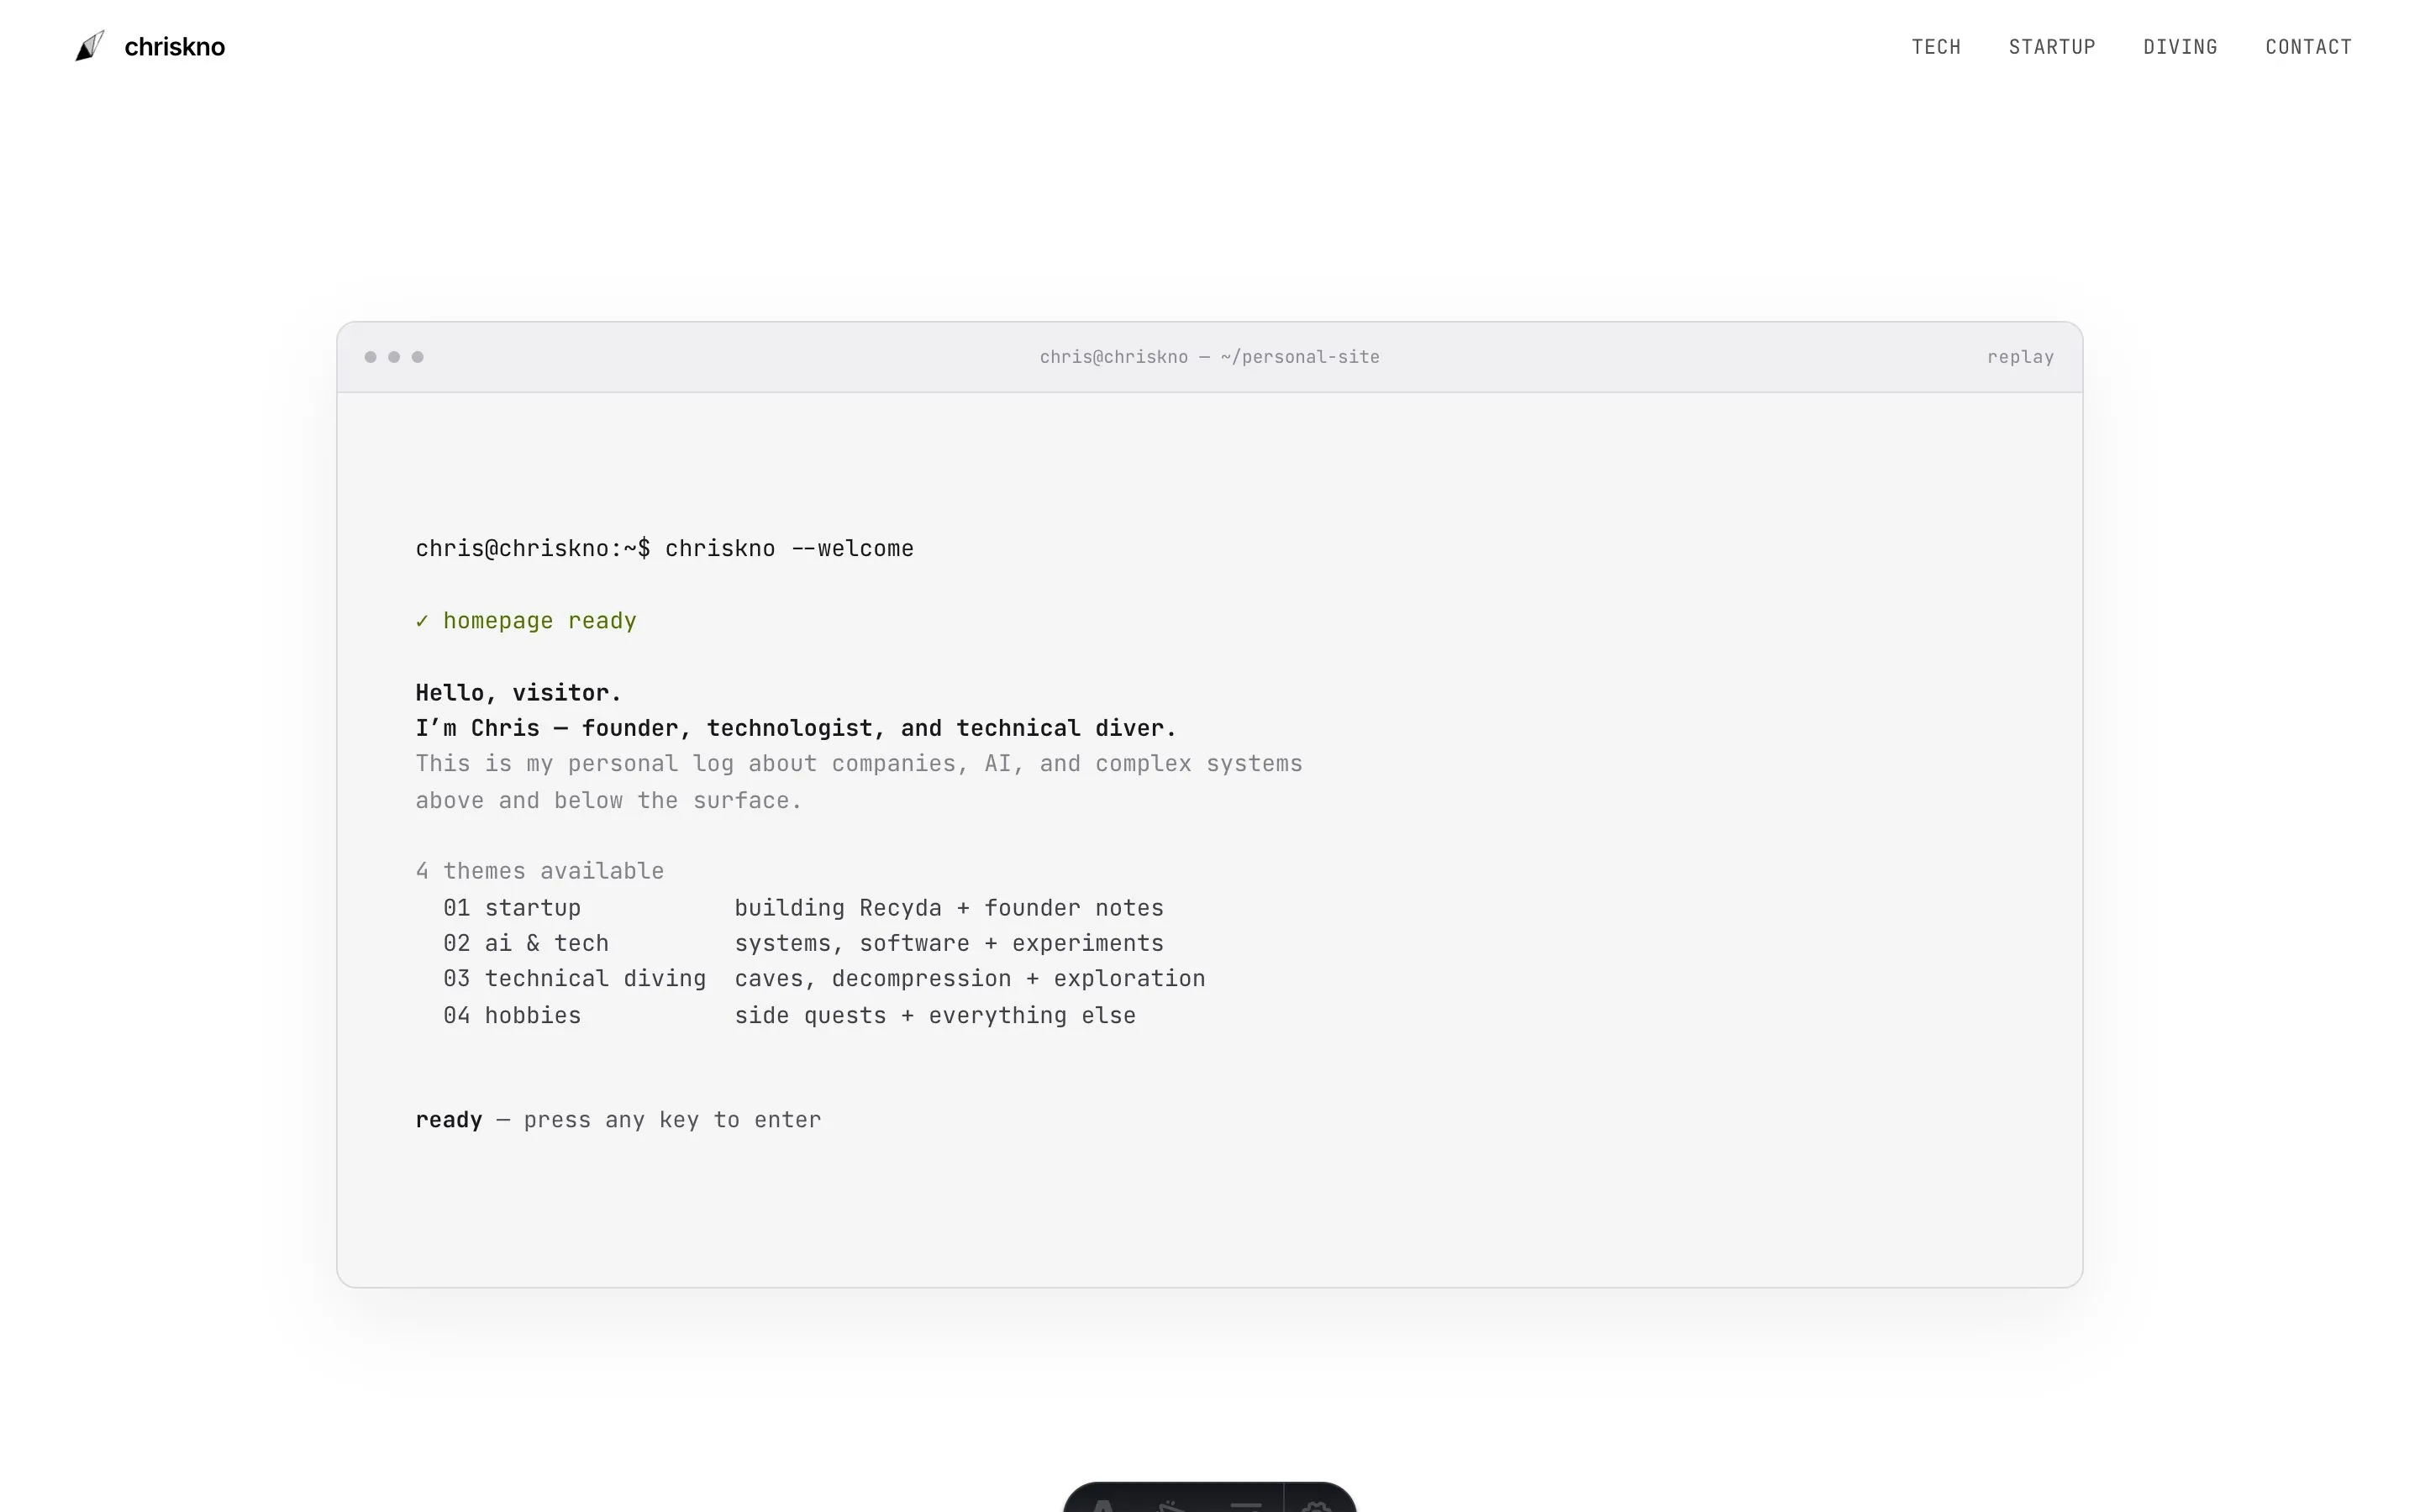Click building Recyda + founder notes description

pos(949,908)
